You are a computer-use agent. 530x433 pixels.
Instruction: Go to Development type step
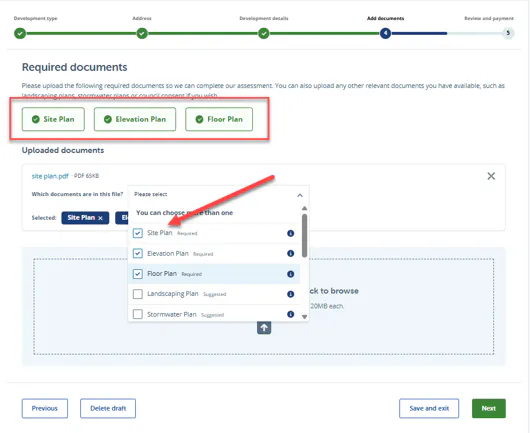[x=20, y=33]
